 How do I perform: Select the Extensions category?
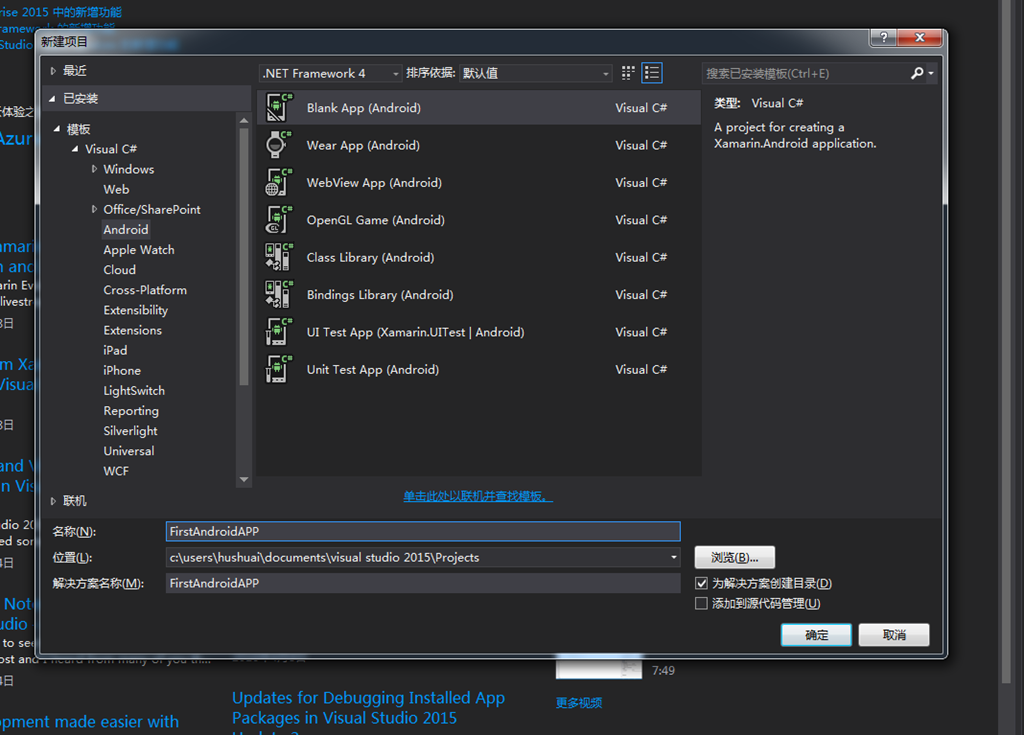point(133,330)
